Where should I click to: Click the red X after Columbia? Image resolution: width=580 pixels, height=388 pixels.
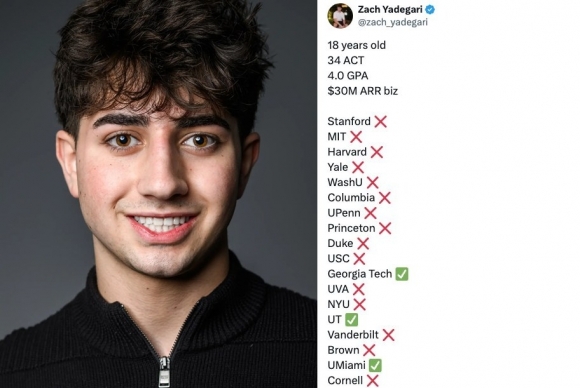click(384, 198)
